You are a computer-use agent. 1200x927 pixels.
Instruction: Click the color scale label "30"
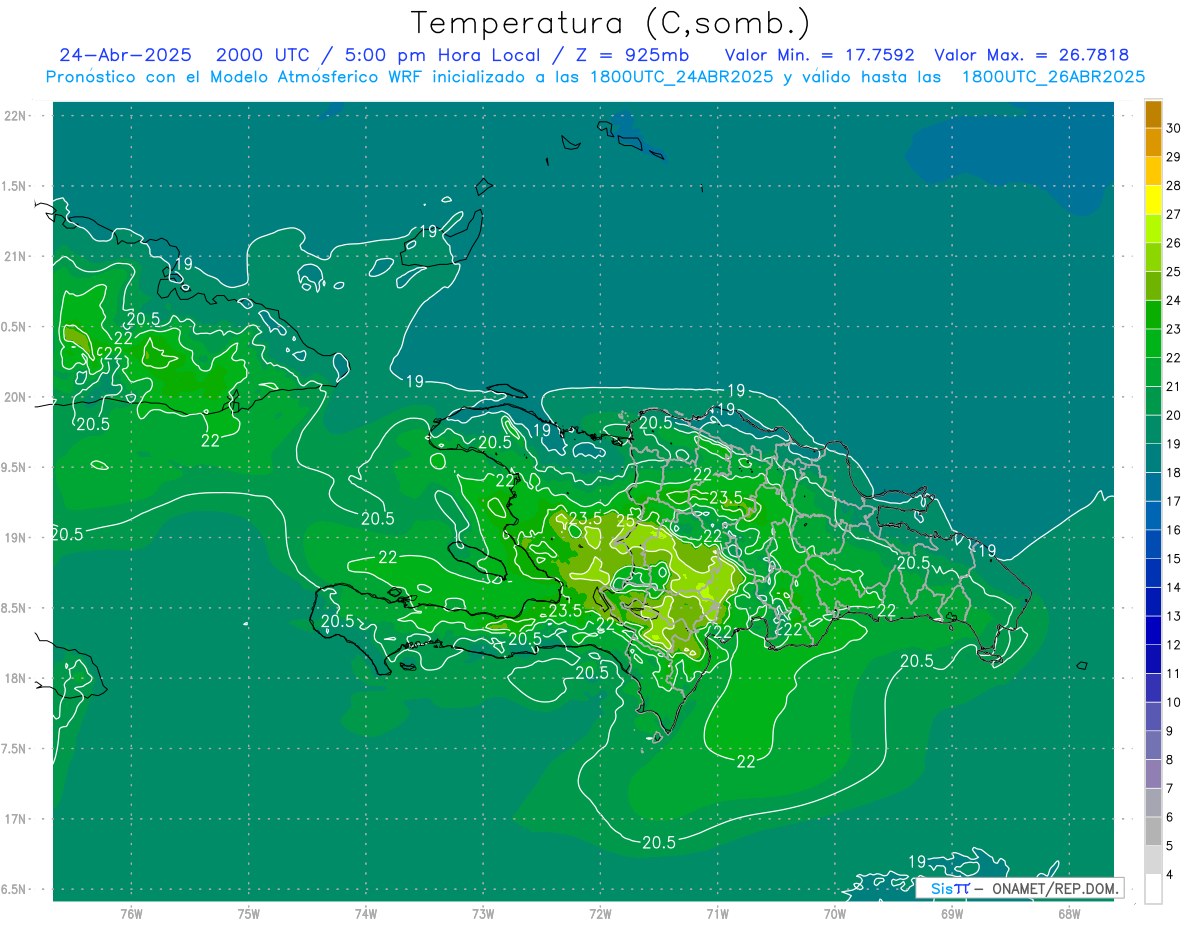pos(1174,128)
